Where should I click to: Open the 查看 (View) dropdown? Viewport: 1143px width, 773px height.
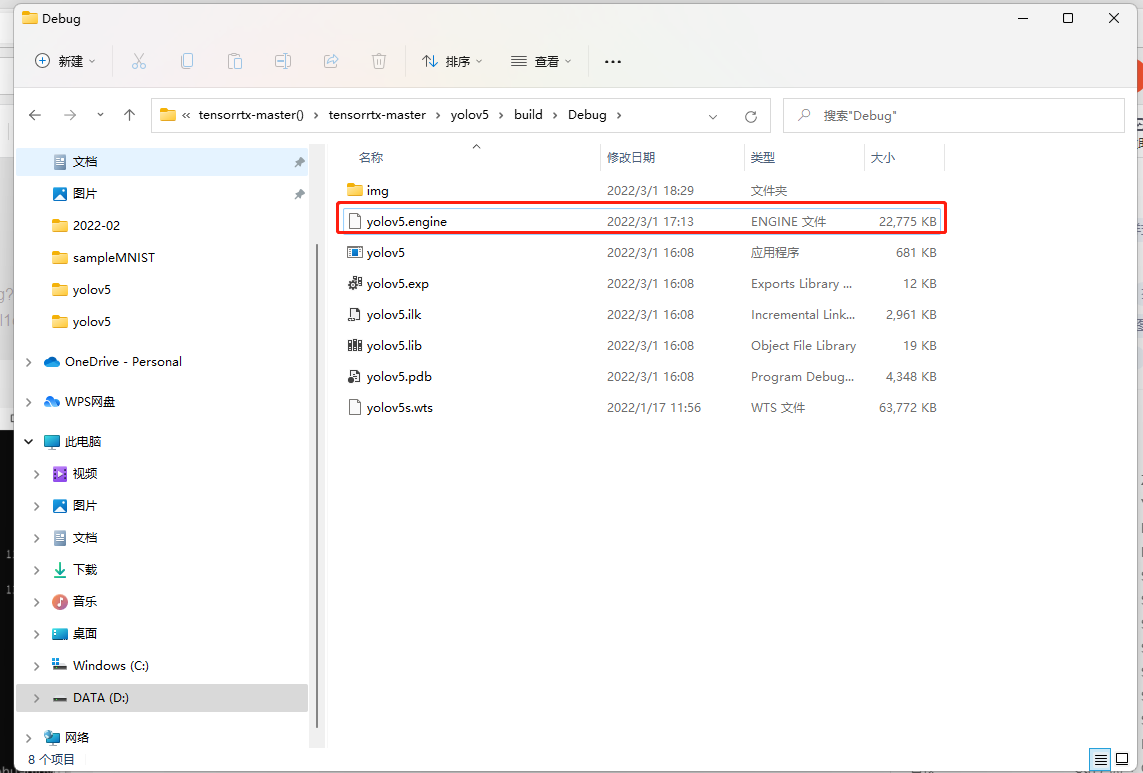(541, 61)
